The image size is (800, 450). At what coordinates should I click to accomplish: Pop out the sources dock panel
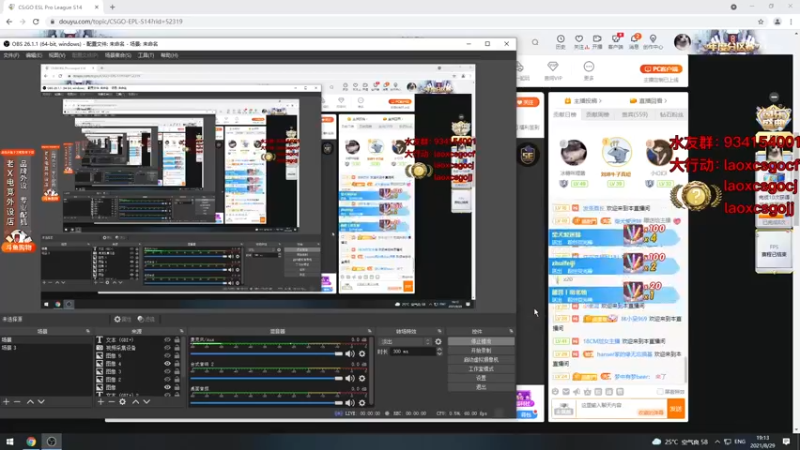182,331
